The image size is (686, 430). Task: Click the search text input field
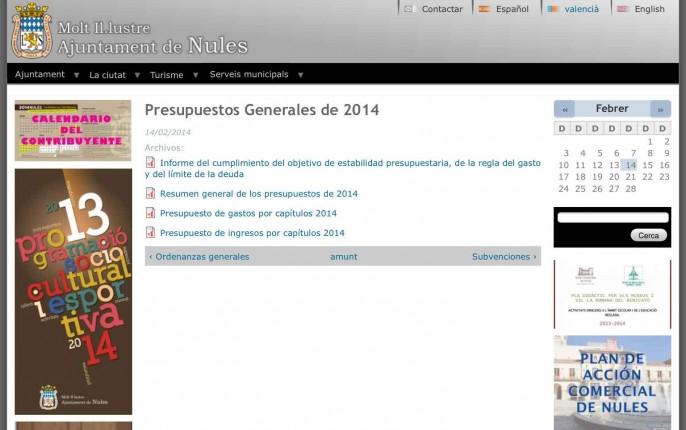(x=612, y=217)
